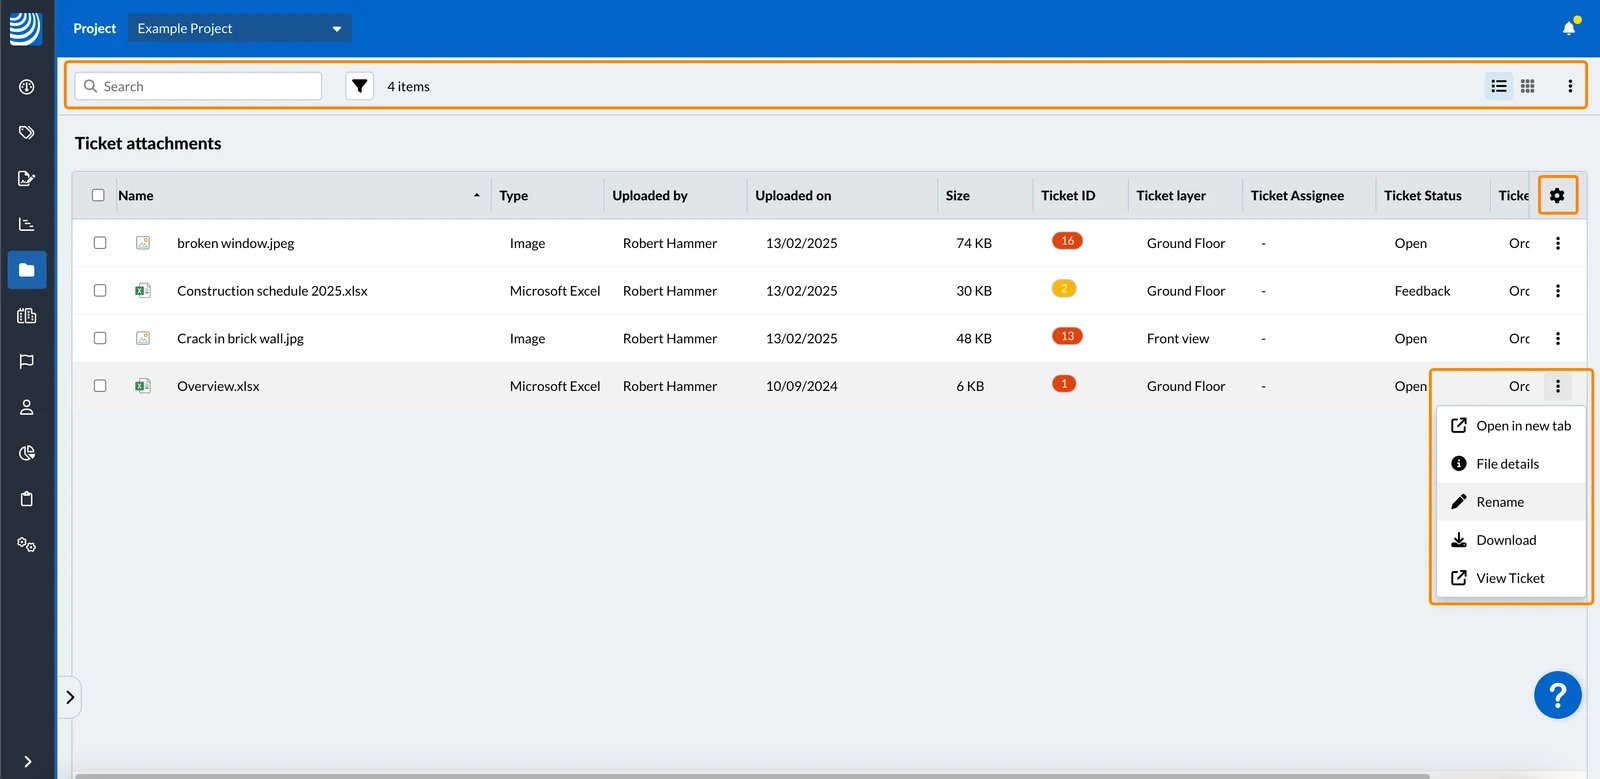Click ticket ID badge 16
This screenshot has width=1600, height=779.
pyautogui.click(x=1067, y=241)
